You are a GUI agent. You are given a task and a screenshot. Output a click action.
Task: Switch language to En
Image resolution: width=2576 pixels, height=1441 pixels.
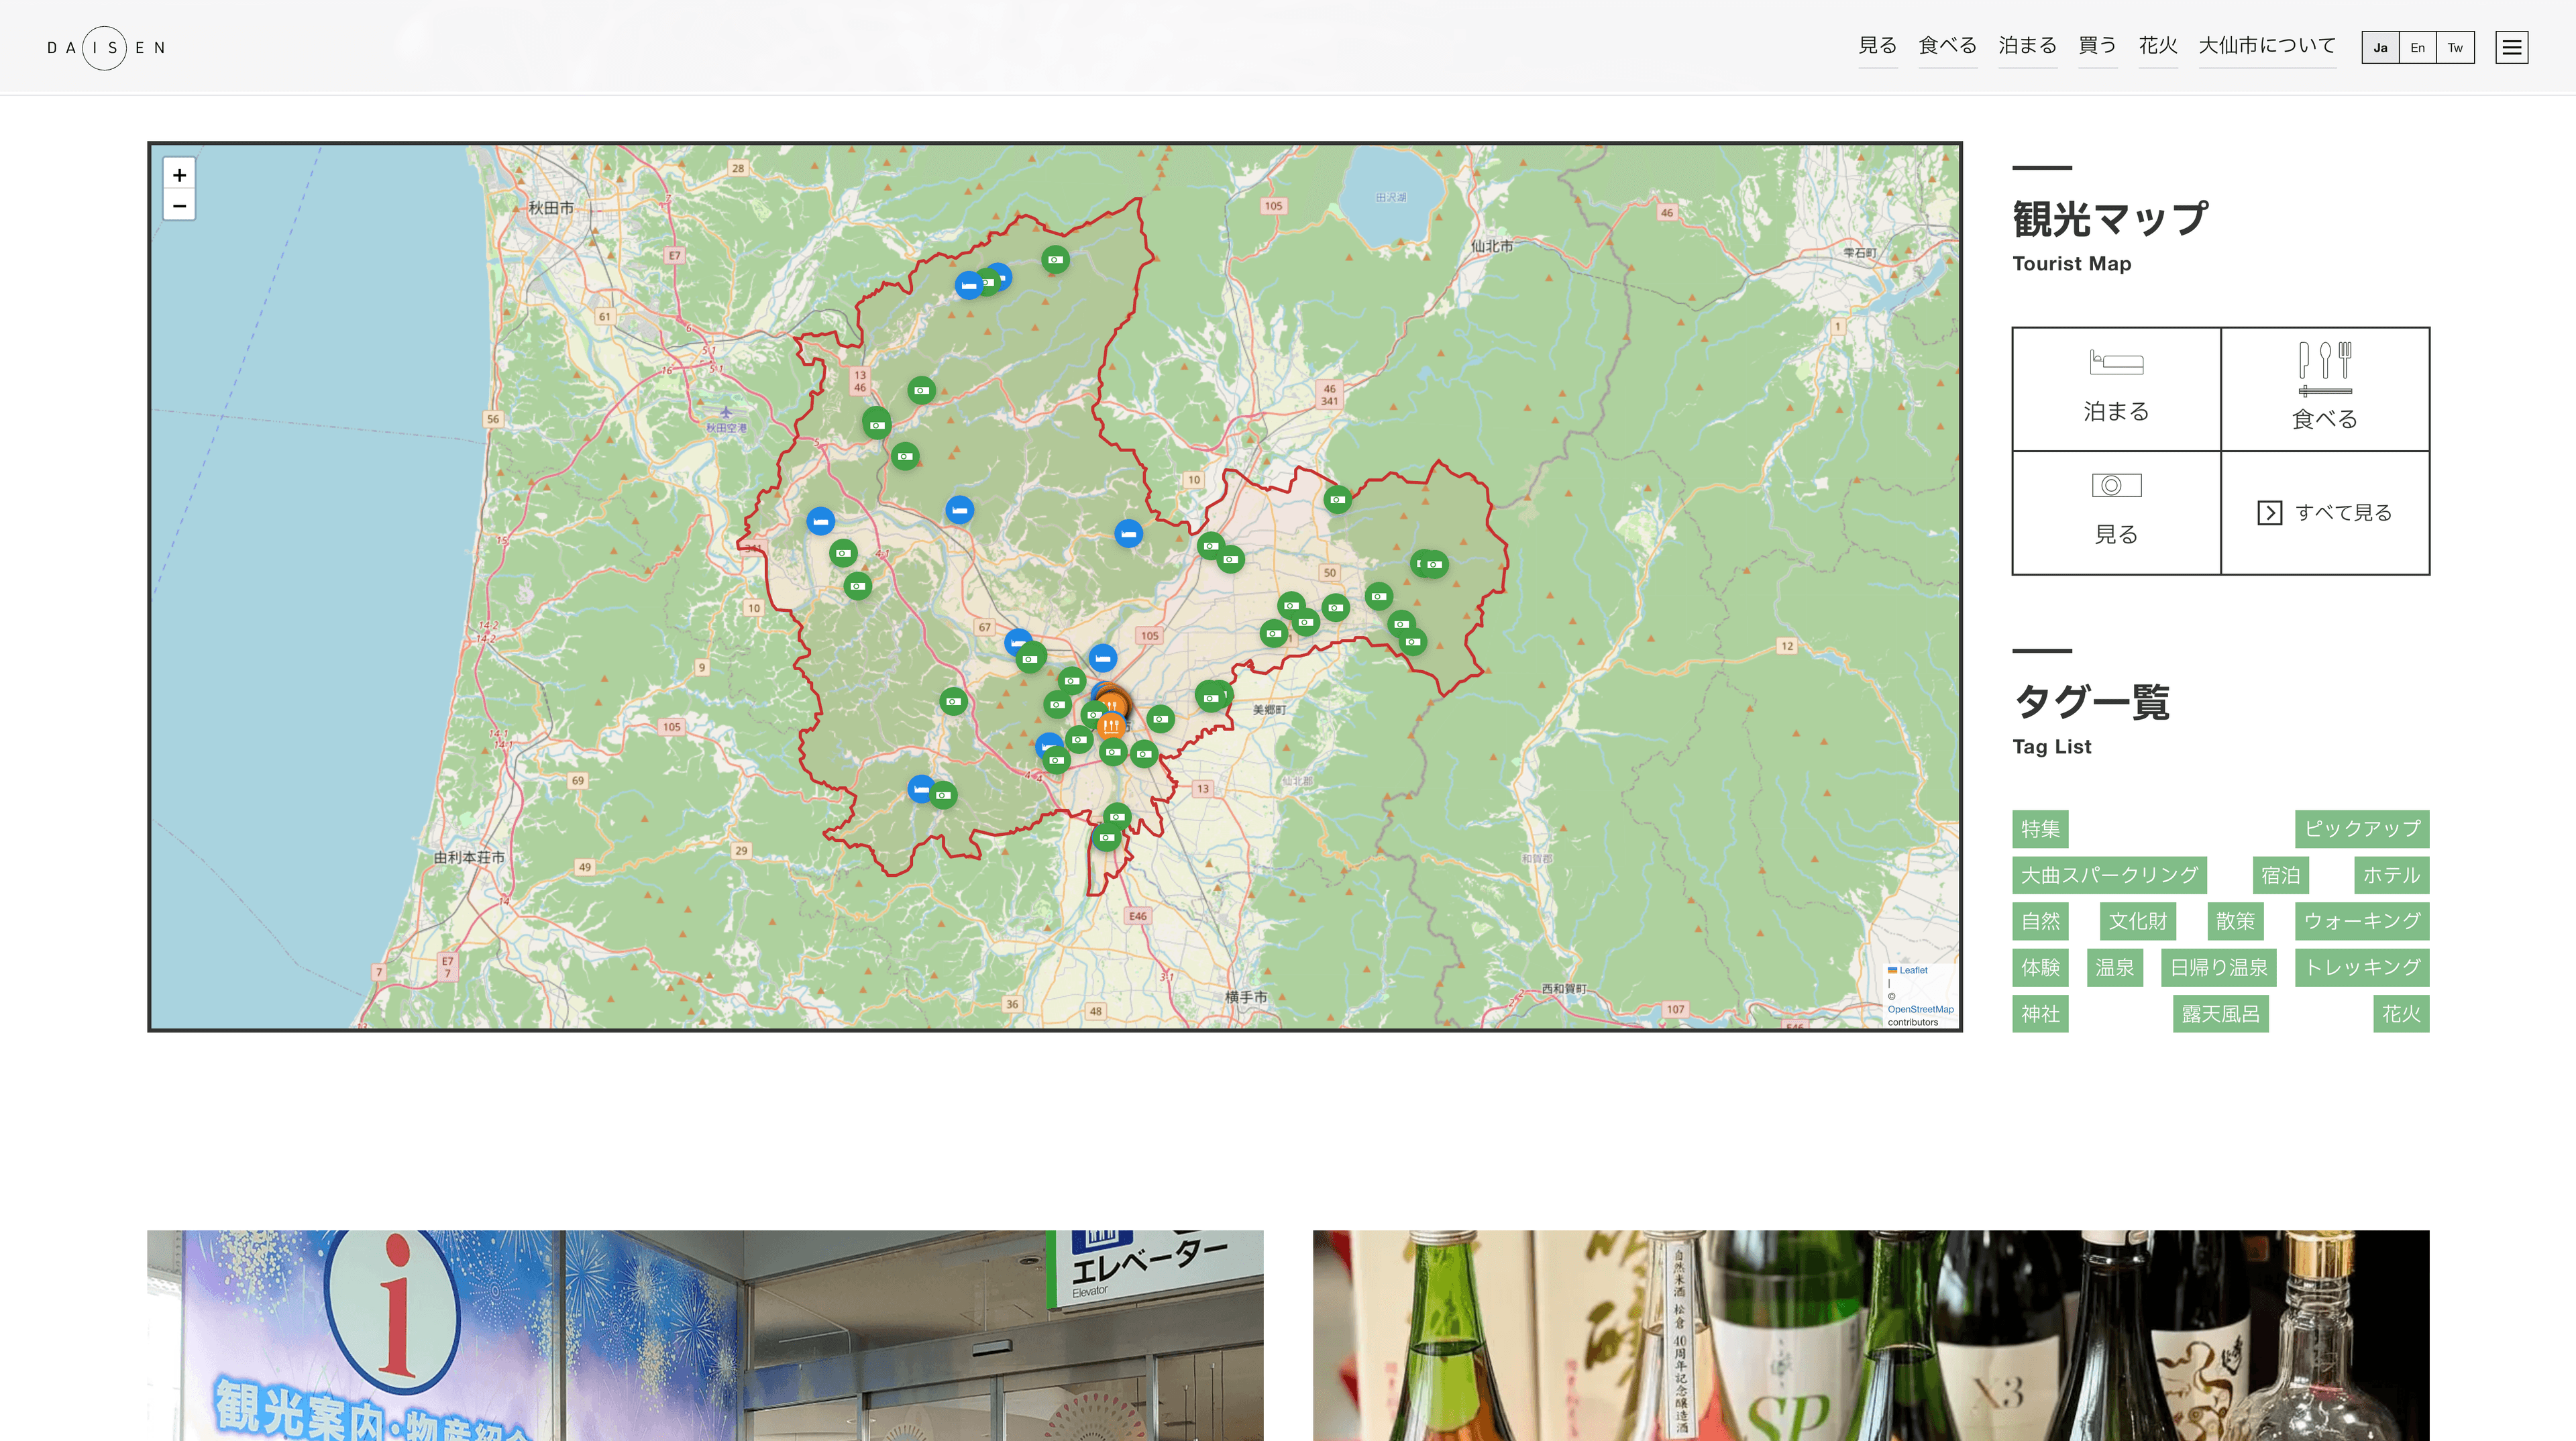point(2417,47)
